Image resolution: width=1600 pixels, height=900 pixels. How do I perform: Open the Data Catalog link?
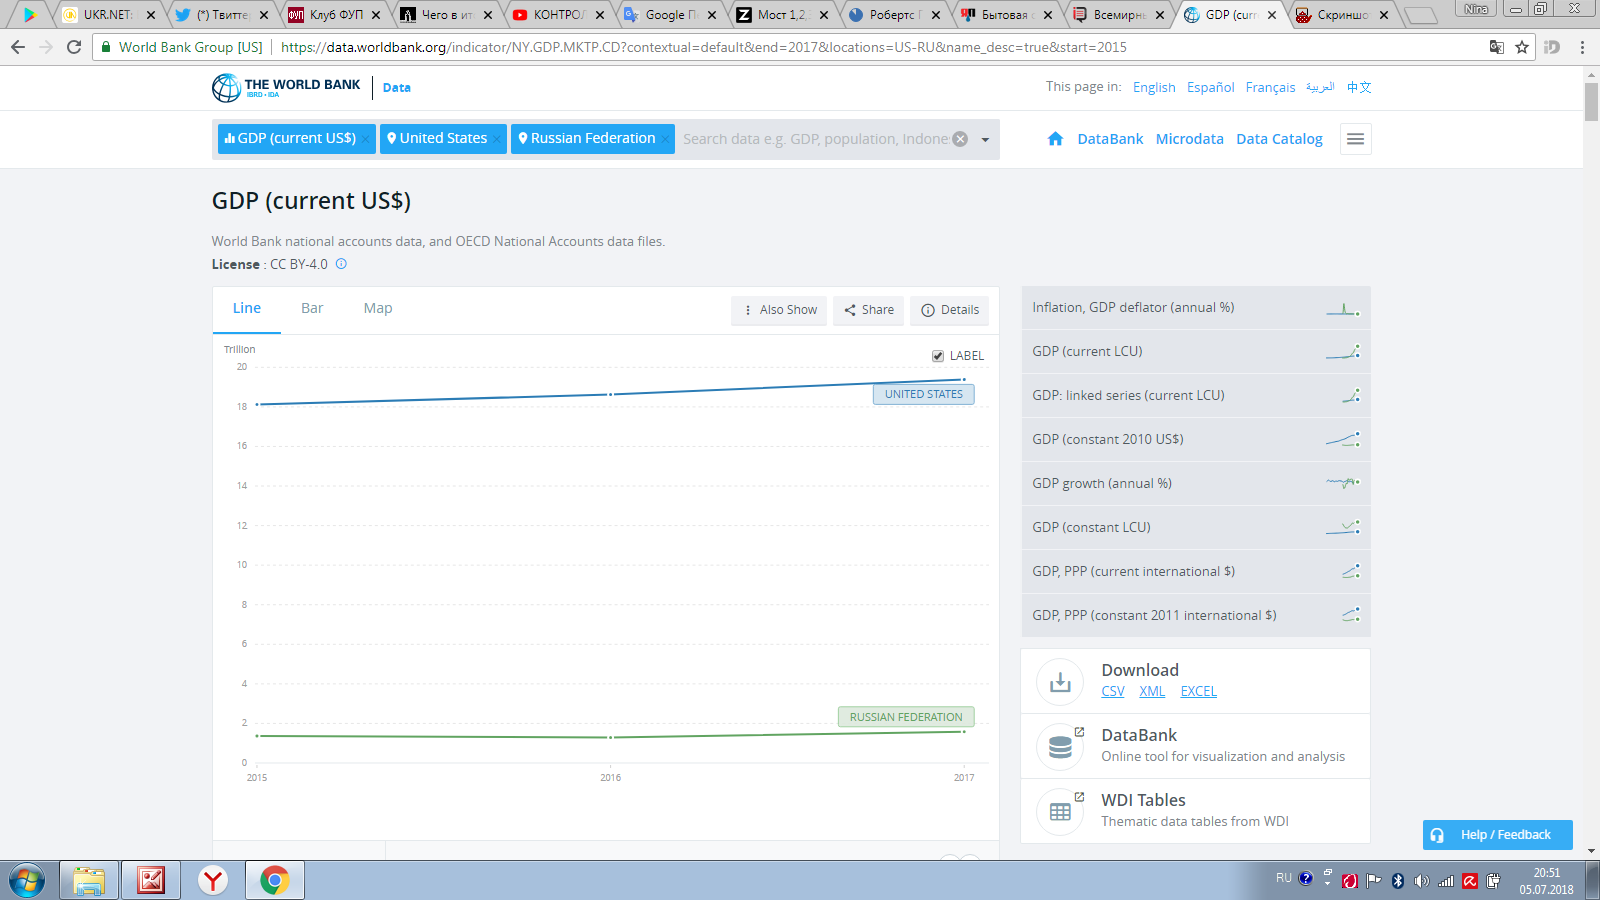pos(1279,139)
